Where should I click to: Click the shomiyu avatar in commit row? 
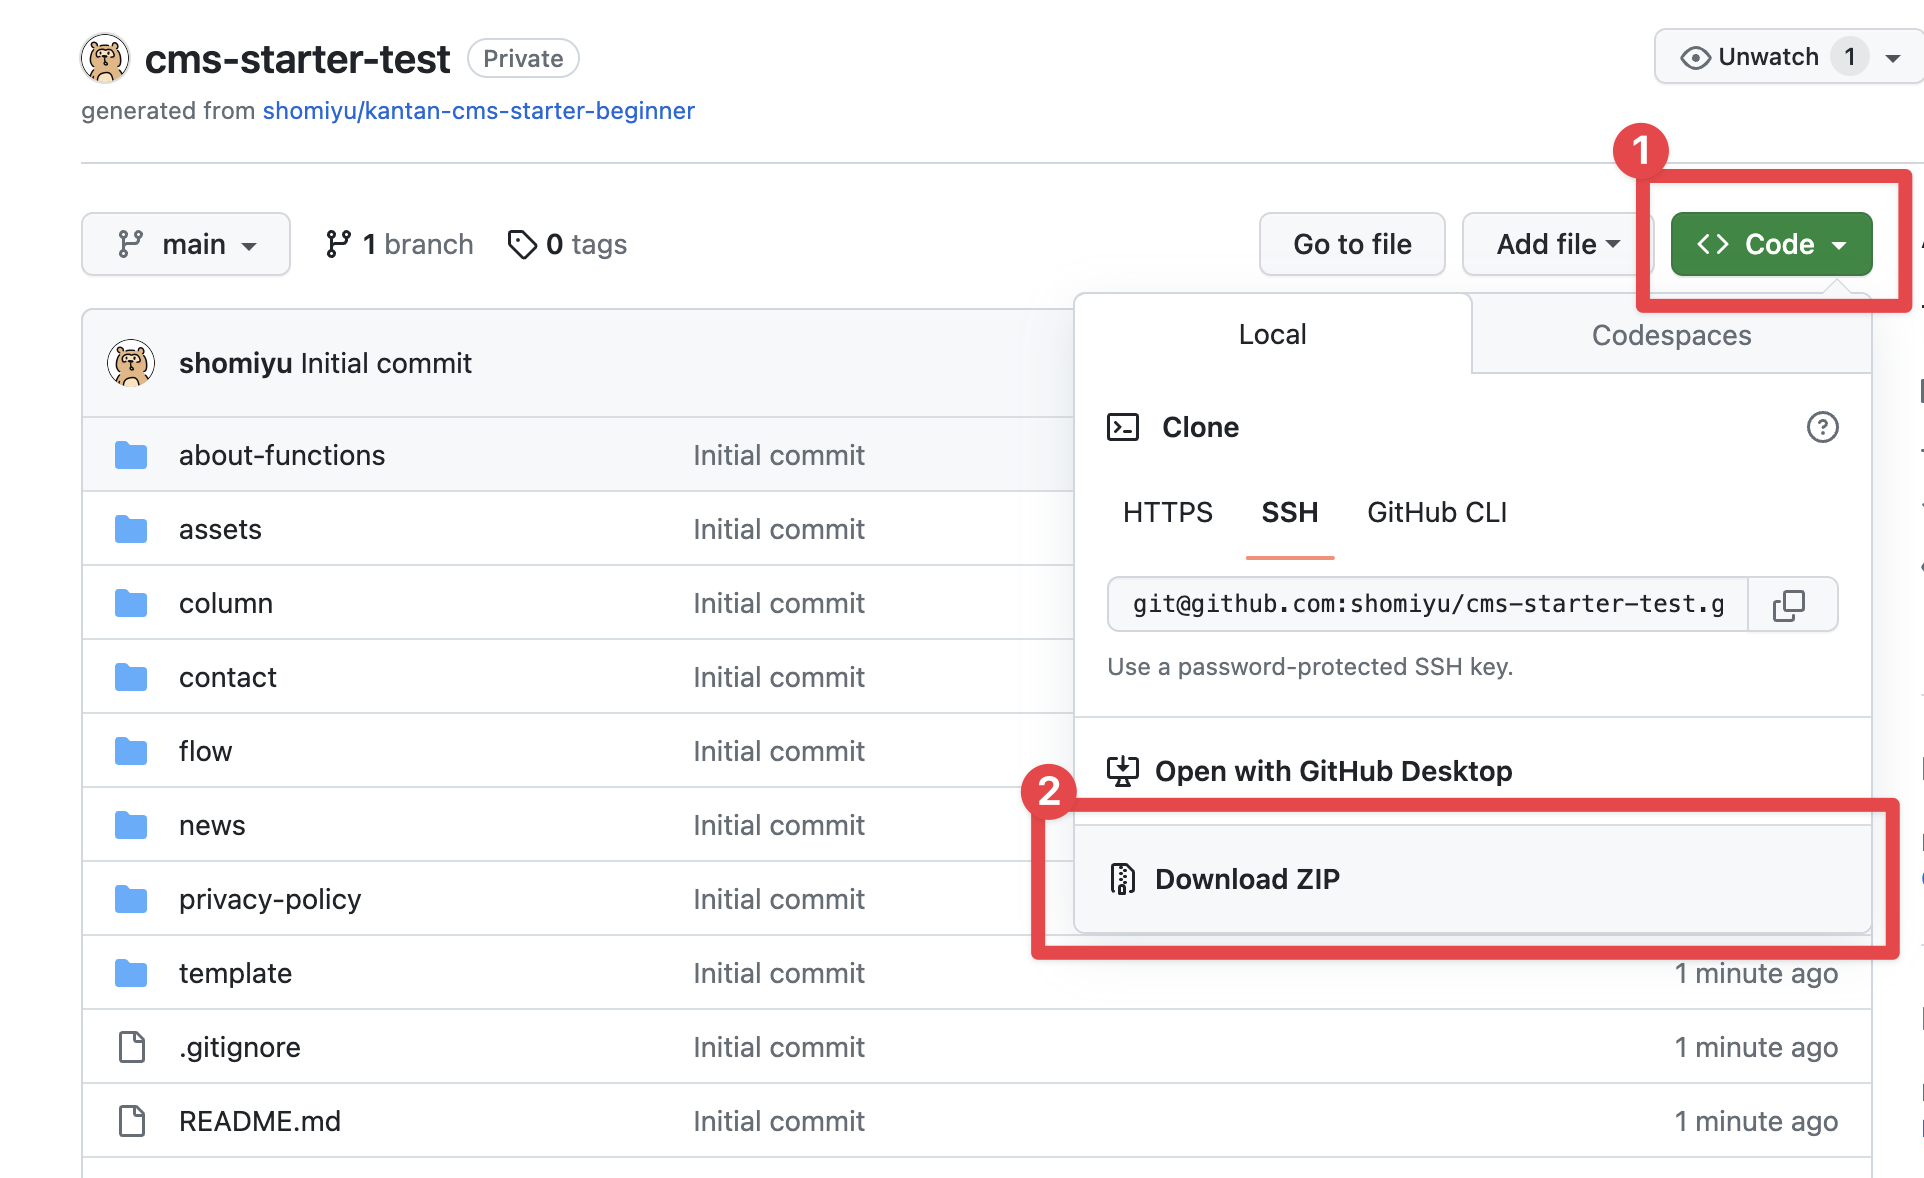tap(131, 363)
